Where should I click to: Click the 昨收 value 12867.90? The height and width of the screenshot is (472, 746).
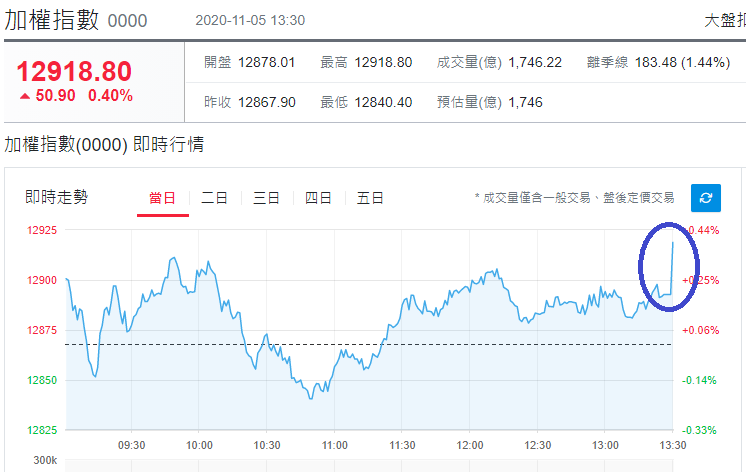coord(266,102)
